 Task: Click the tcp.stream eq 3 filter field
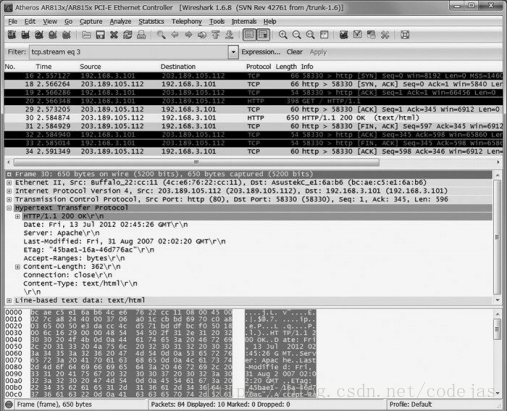[129, 52]
